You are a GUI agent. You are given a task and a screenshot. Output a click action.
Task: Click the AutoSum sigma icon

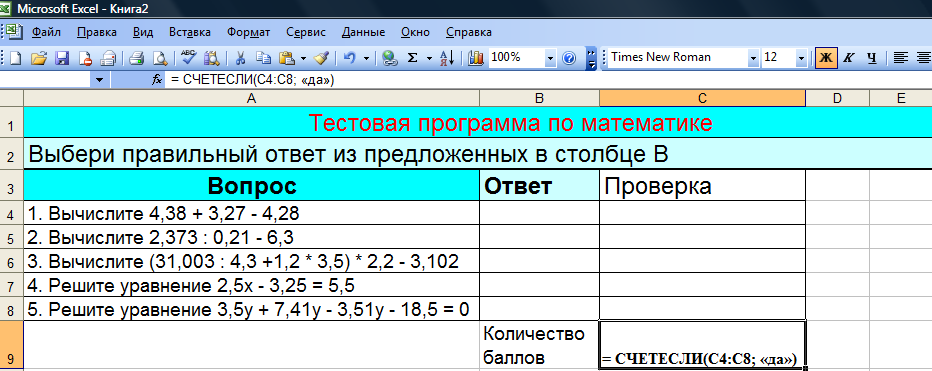[x=412, y=58]
